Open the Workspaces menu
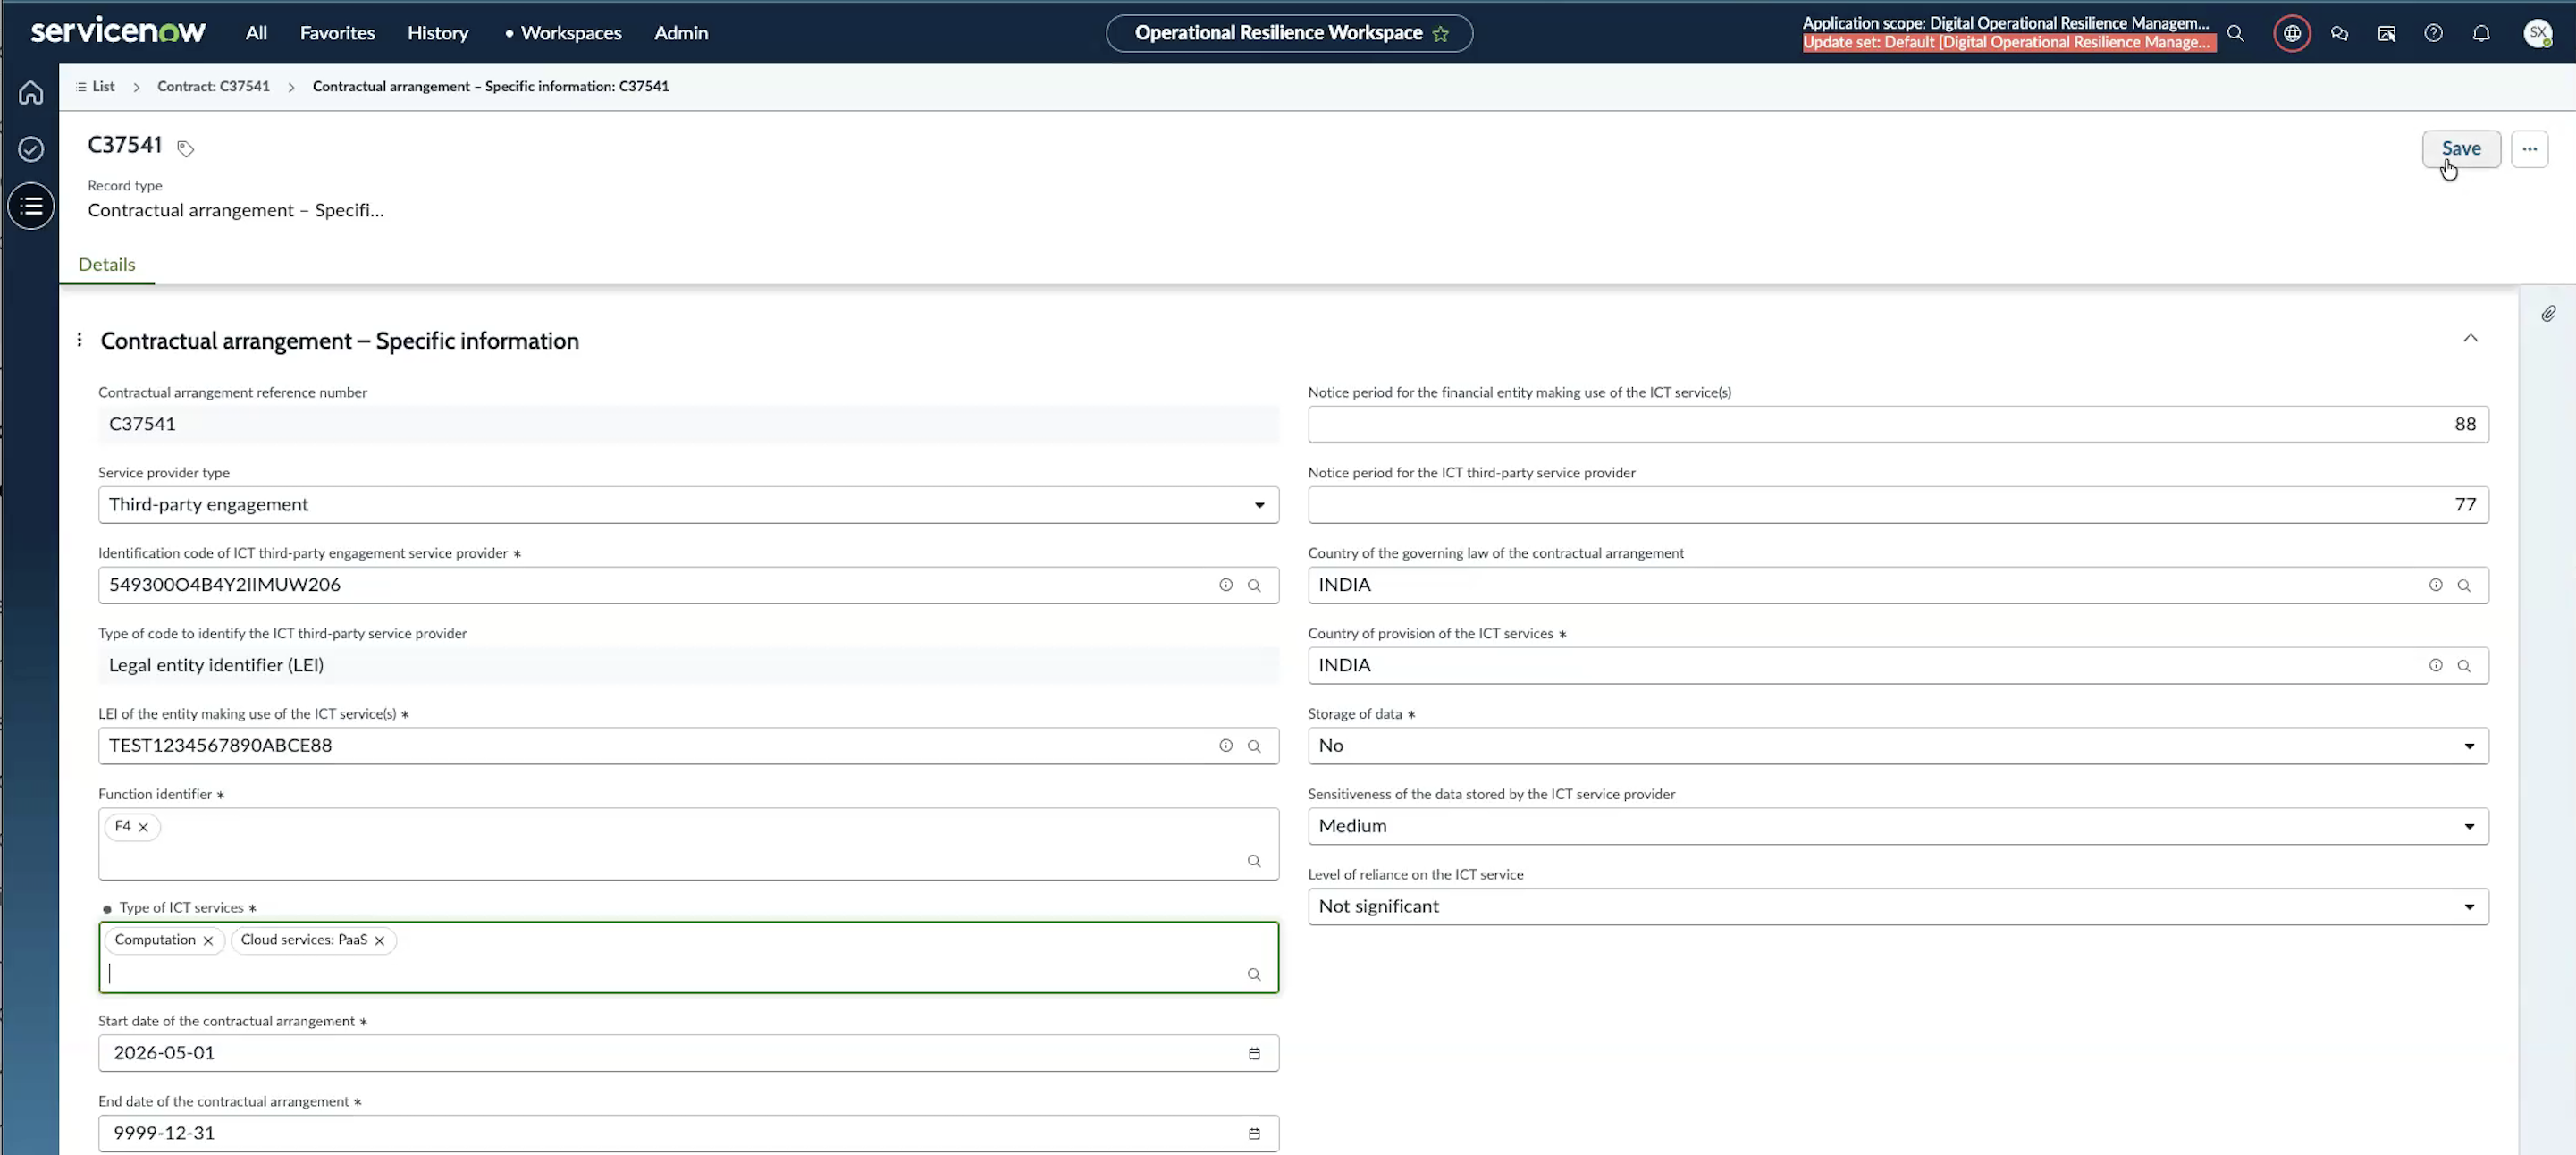This screenshot has height=1155, width=2576. (x=570, y=33)
